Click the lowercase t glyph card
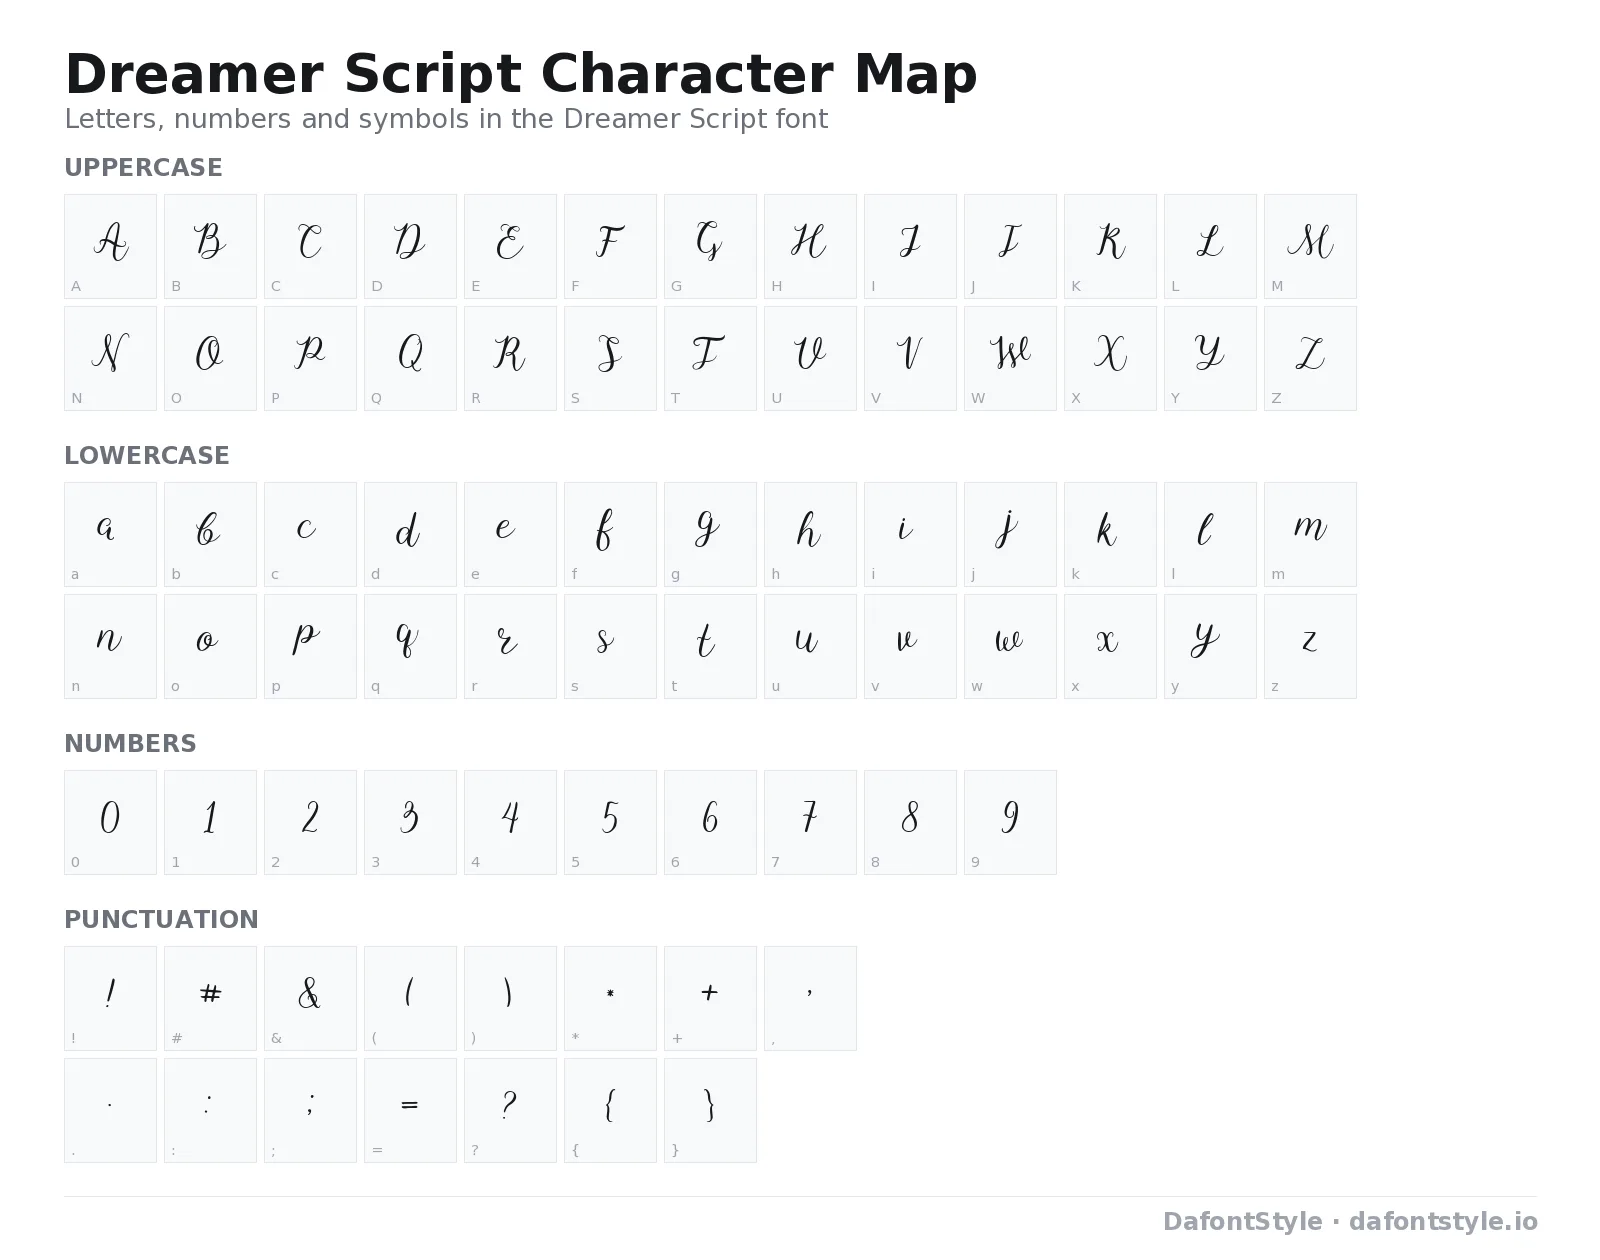The width and height of the screenshot is (1600, 1260). (x=710, y=646)
